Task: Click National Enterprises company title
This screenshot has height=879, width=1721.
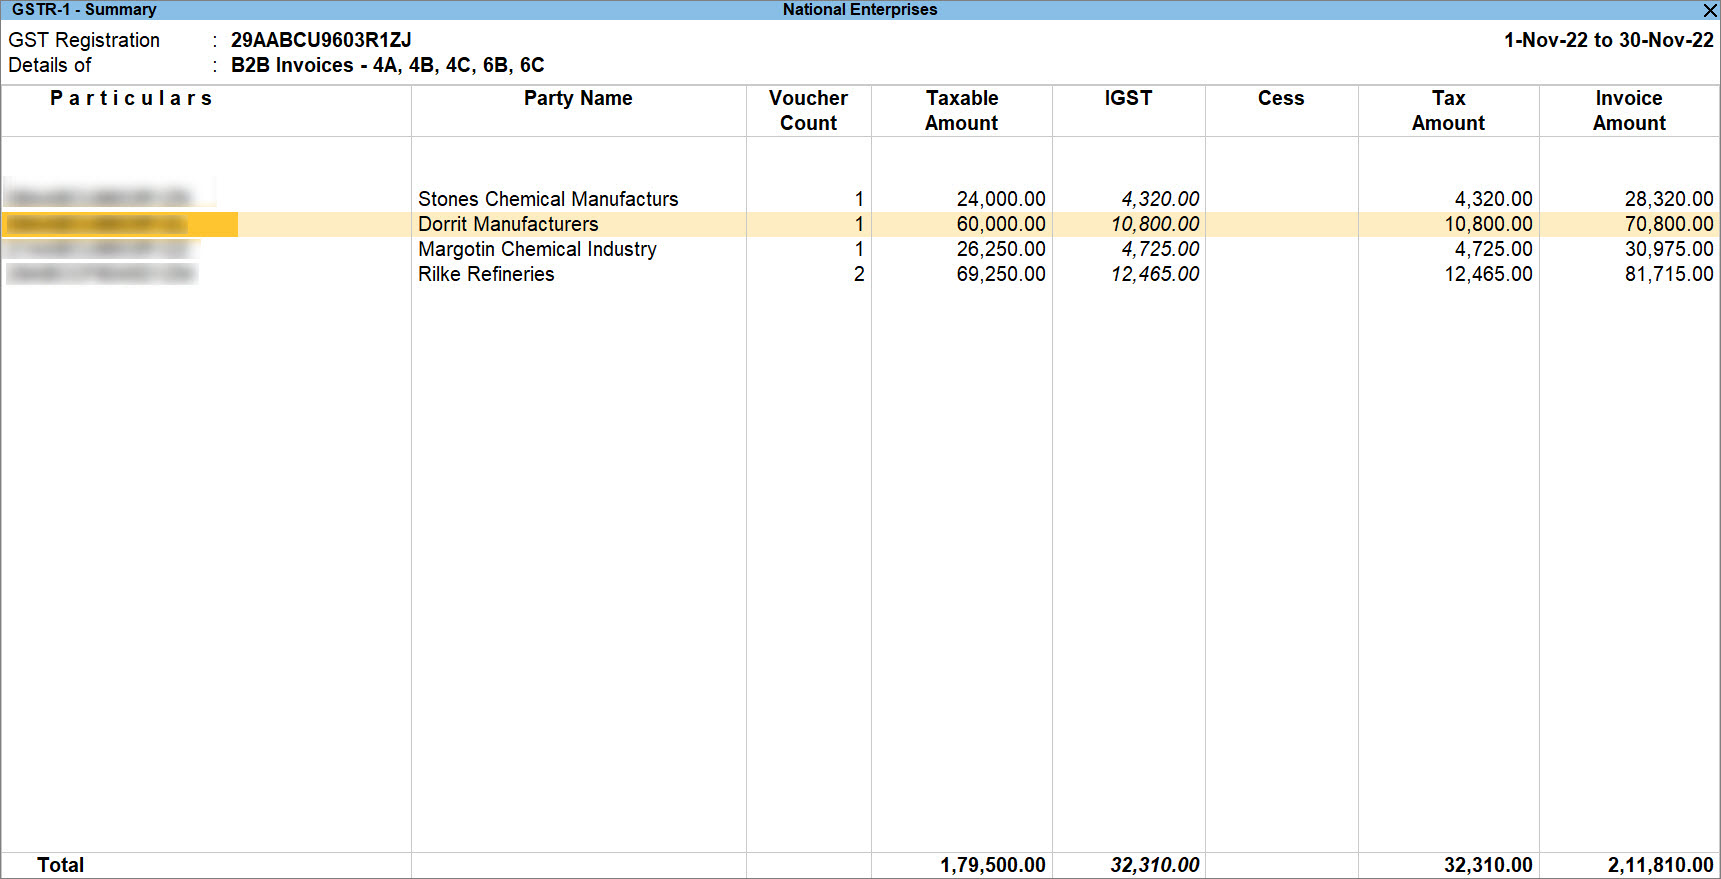Action: tap(860, 9)
